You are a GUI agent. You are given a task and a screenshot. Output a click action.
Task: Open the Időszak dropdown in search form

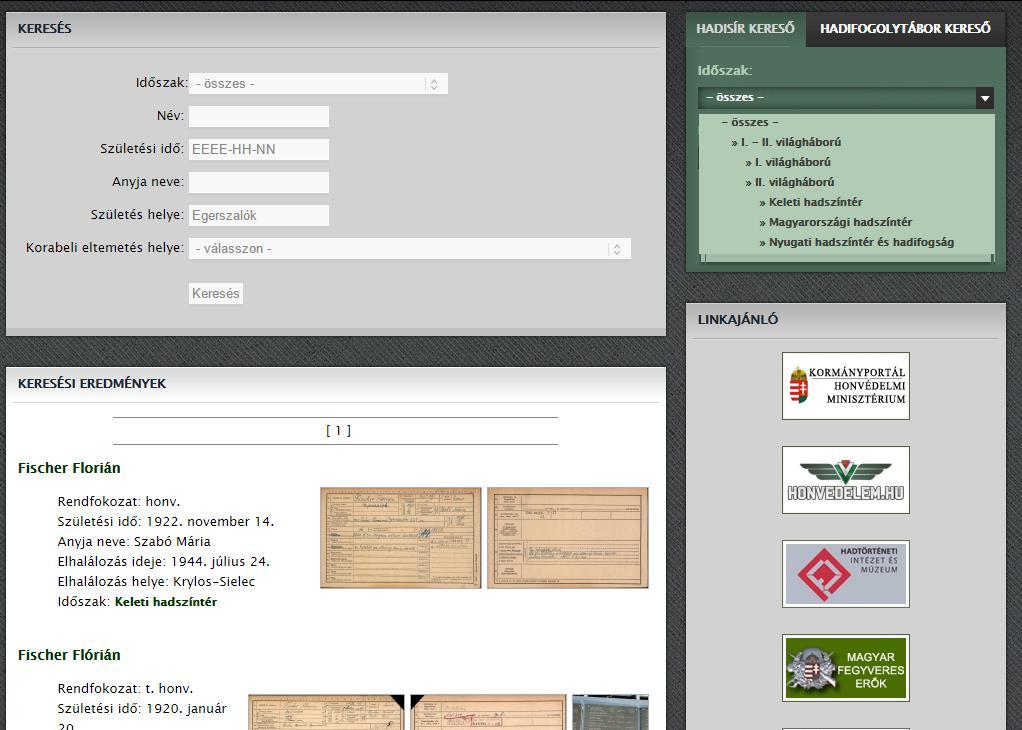tap(318, 83)
